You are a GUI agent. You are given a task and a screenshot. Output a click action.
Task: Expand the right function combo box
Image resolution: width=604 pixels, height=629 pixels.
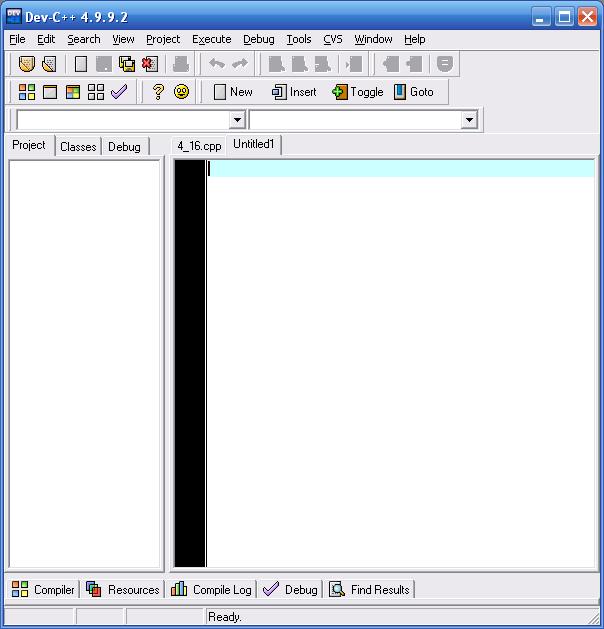coord(469,120)
